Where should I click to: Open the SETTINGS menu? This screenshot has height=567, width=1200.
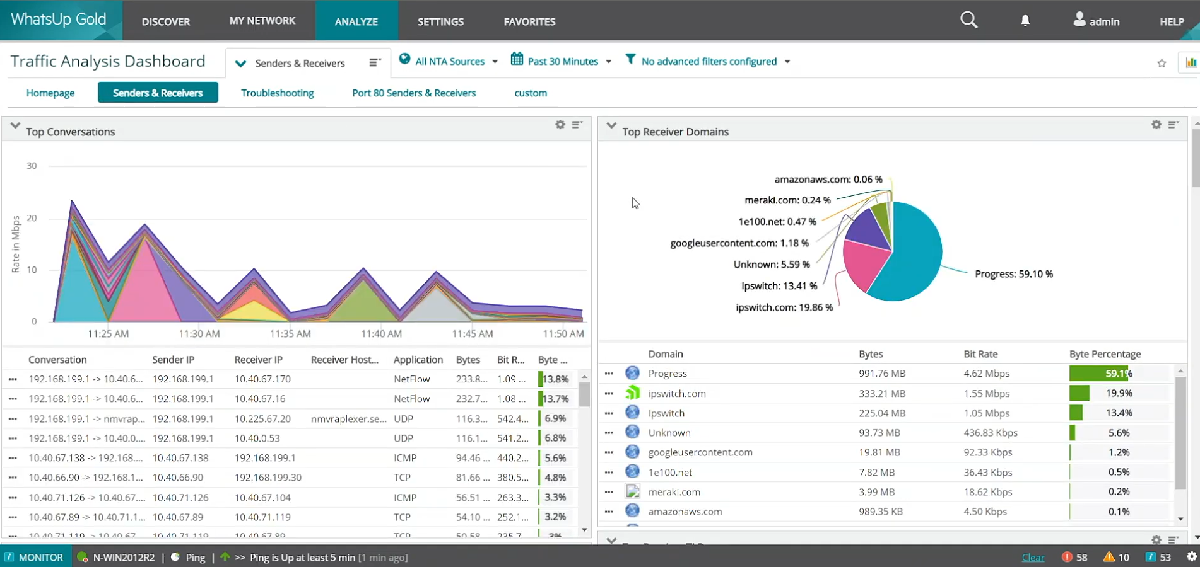441,21
